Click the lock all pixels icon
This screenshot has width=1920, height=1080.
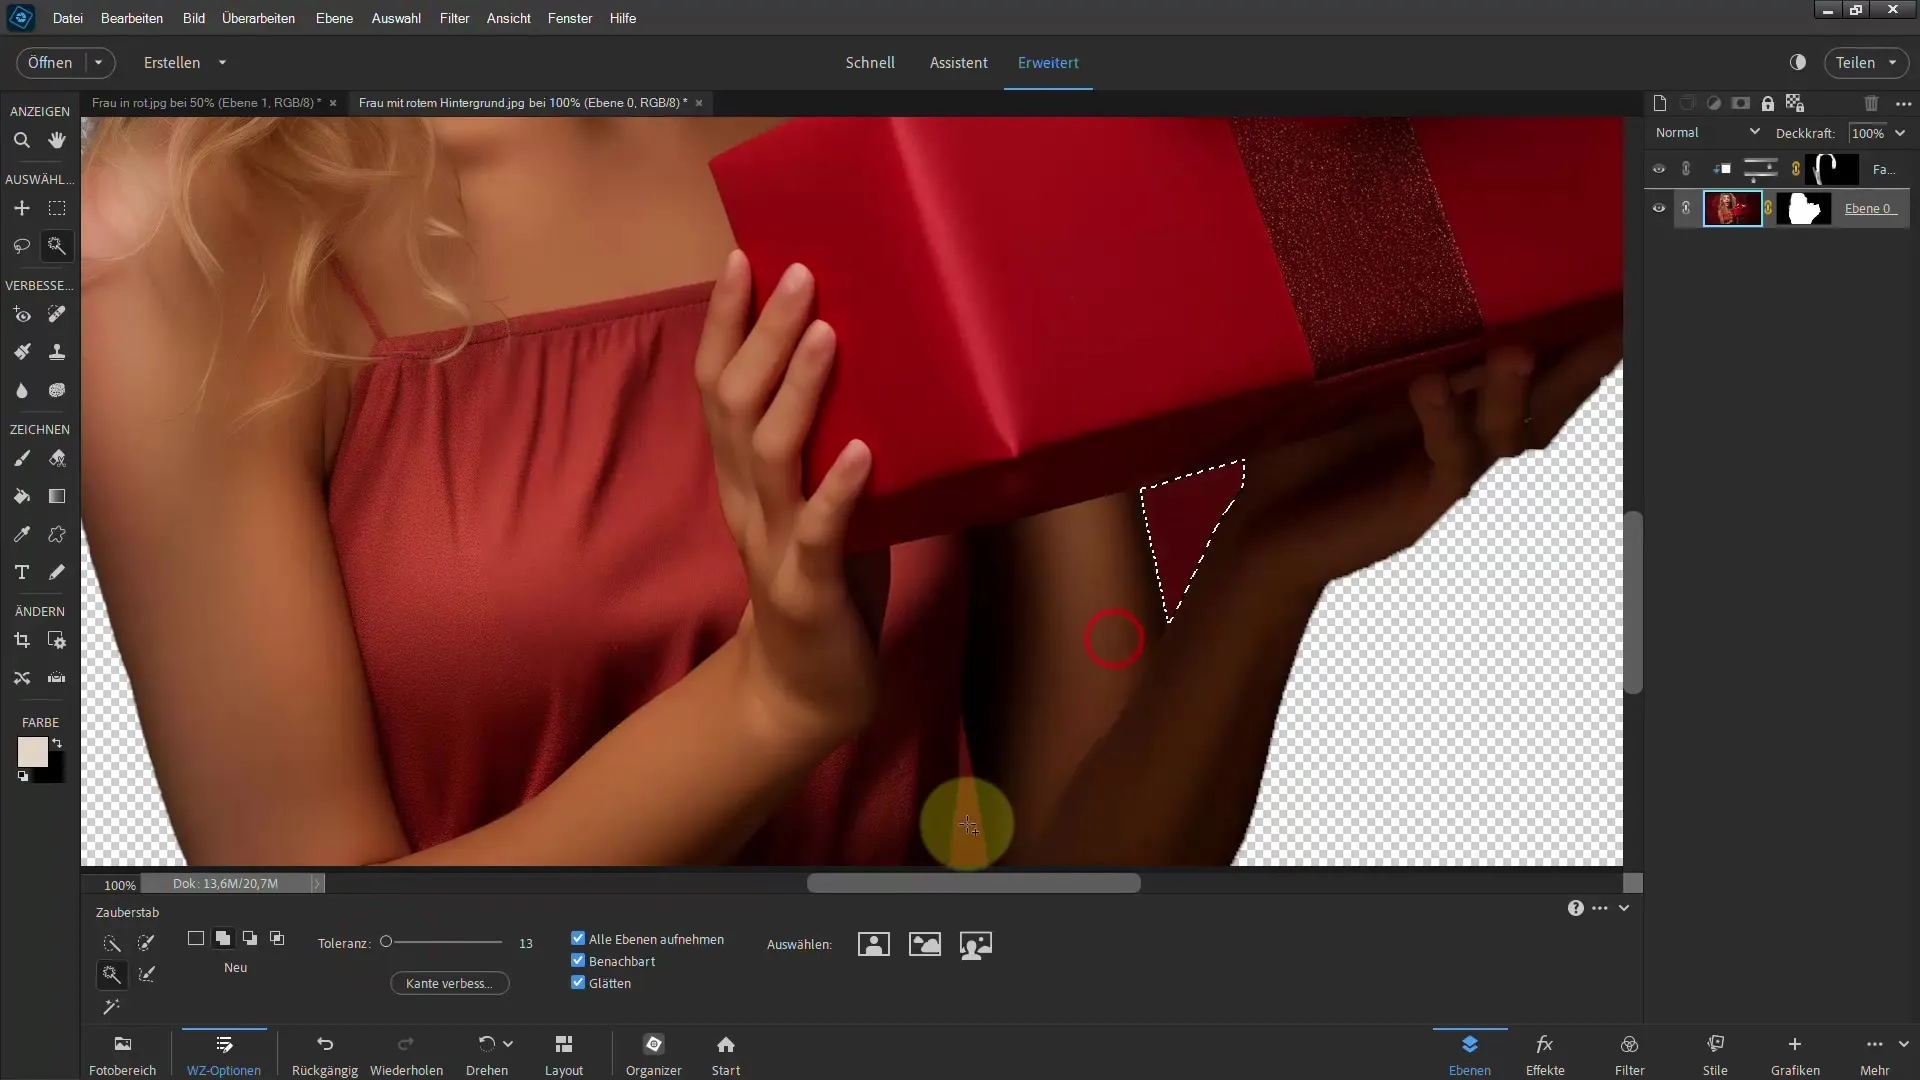pyautogui.click(x=1768, y=103)
